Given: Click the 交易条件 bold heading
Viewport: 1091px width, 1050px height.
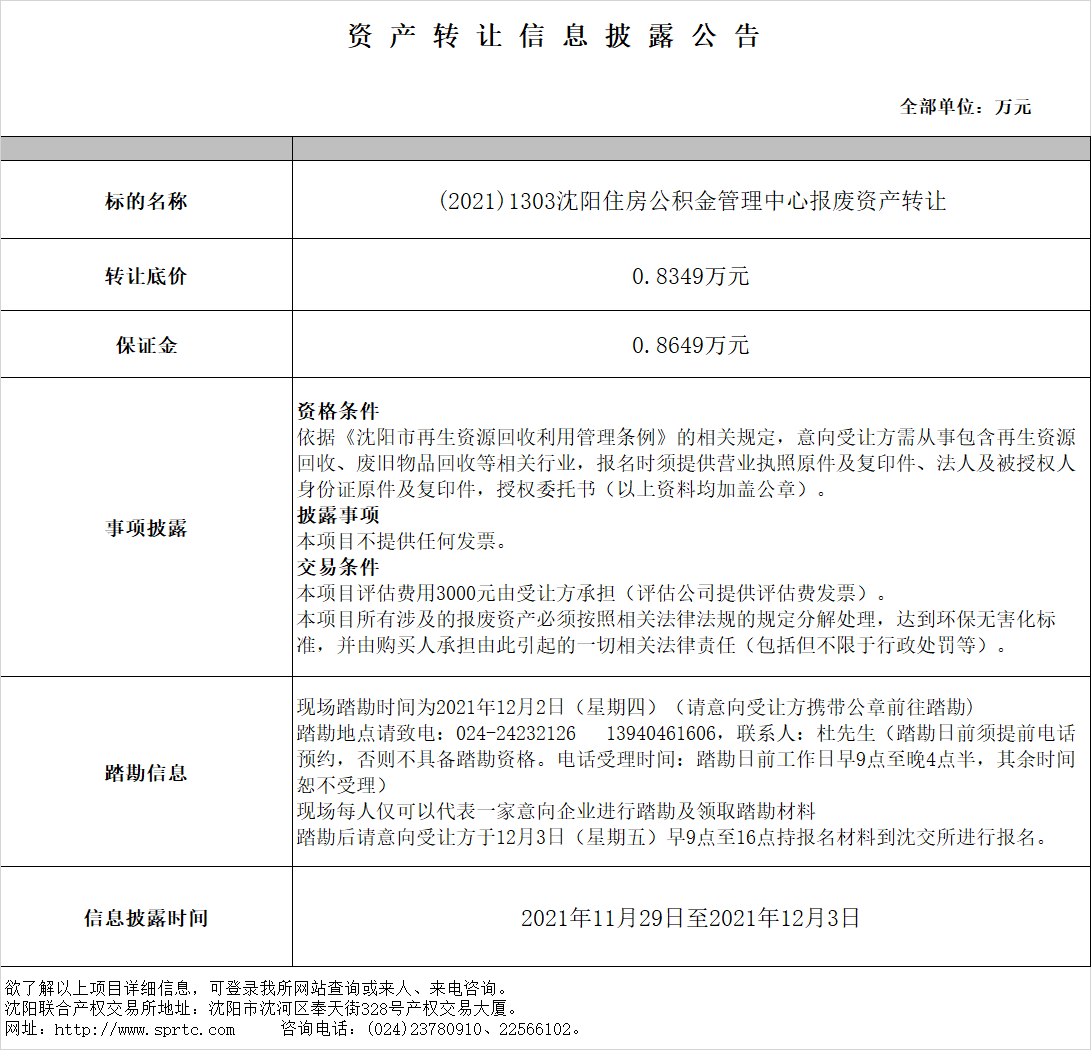Looking at the screenshot, I should 338,567.
